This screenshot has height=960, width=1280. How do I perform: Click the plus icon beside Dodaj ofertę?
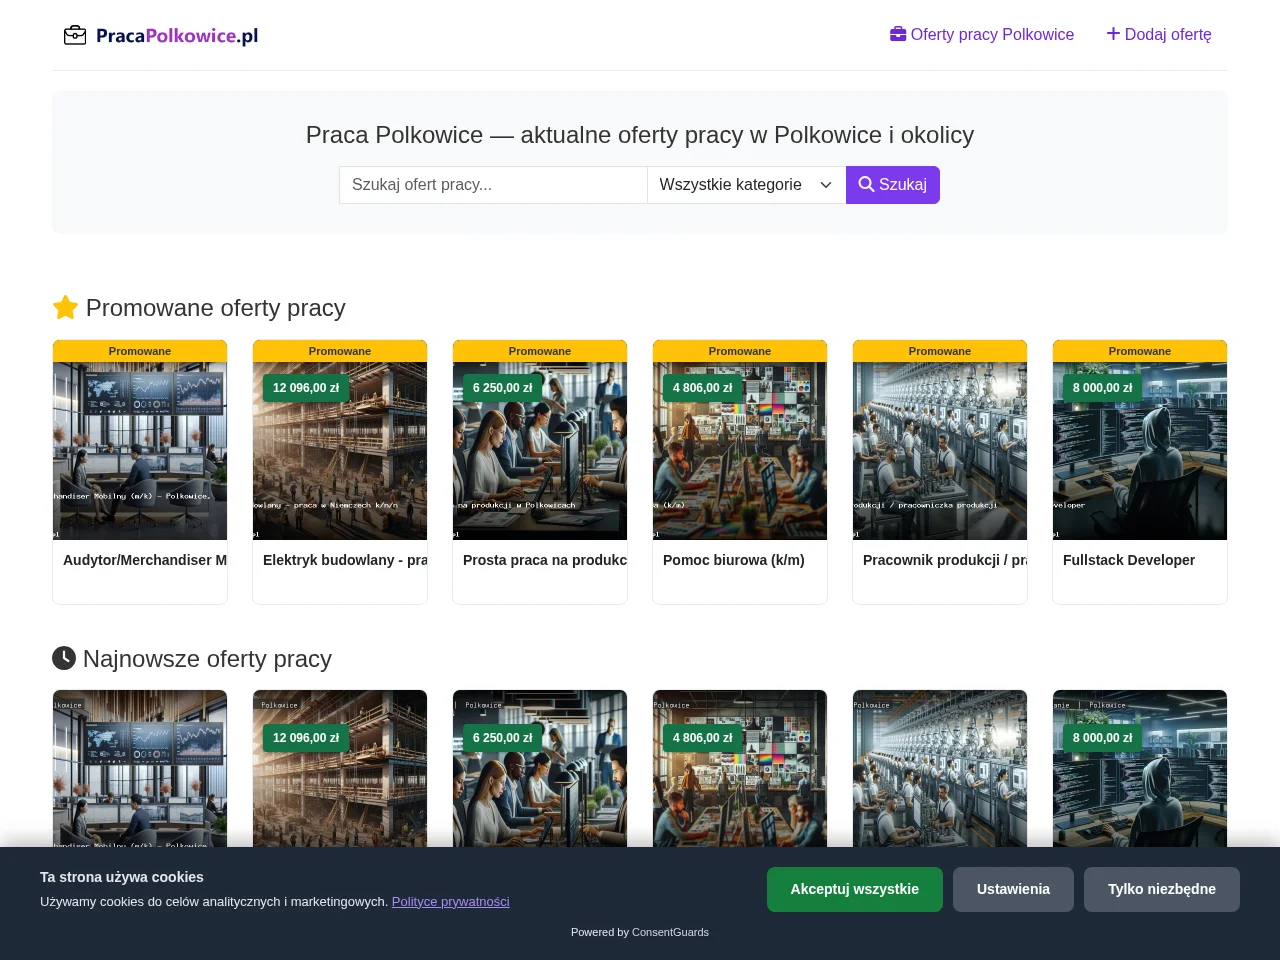(1113, 34)
